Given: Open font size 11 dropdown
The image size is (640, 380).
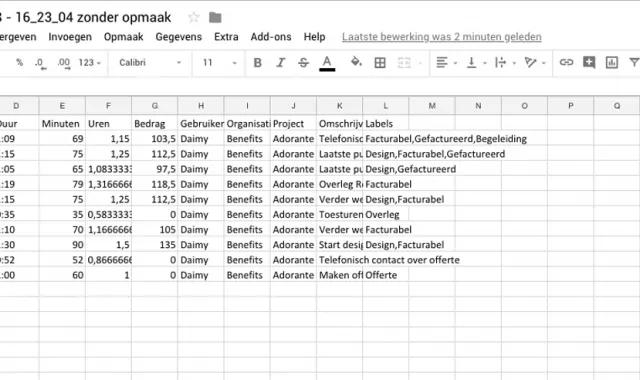Looking at the screenshot, I should point(219,63).
